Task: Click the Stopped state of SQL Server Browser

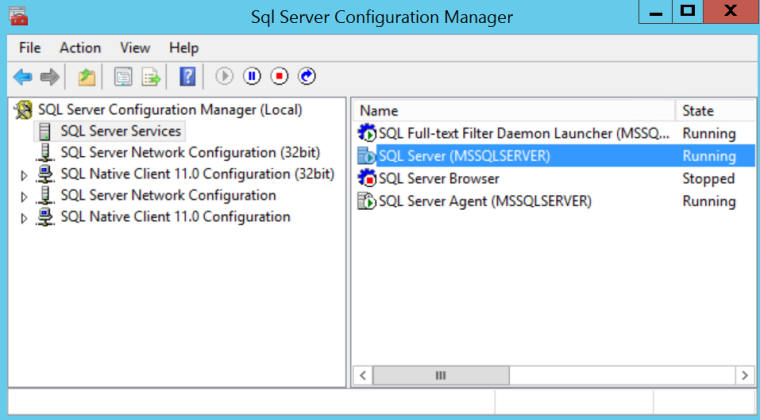Action: (x=708, y=179)
